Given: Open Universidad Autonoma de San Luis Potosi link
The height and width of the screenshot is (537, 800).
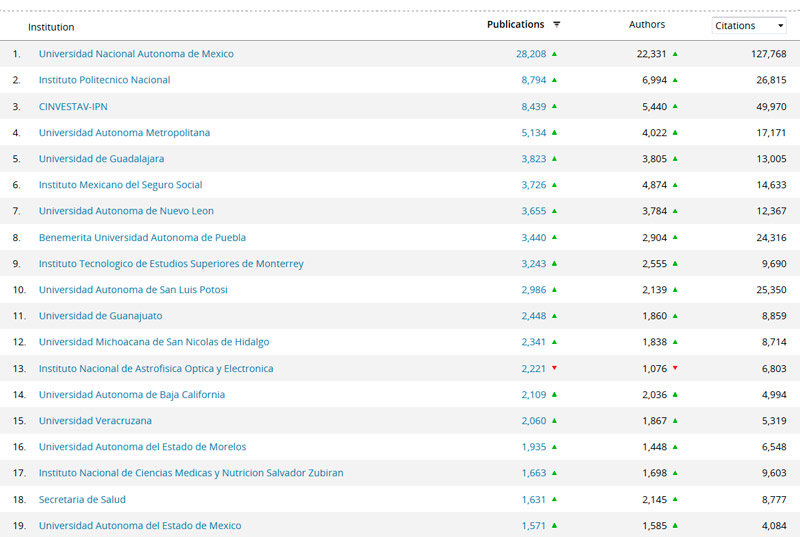Looking at the screenshot, I should point(133,290).
